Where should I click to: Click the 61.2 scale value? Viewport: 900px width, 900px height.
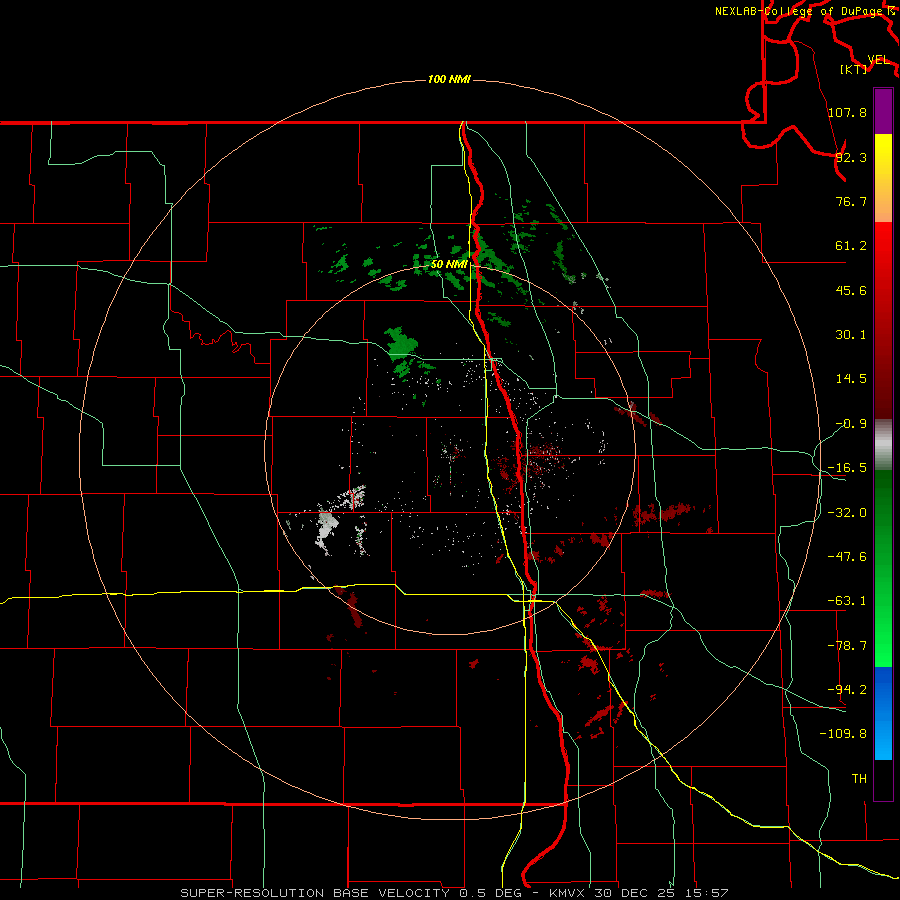(851, 246)
